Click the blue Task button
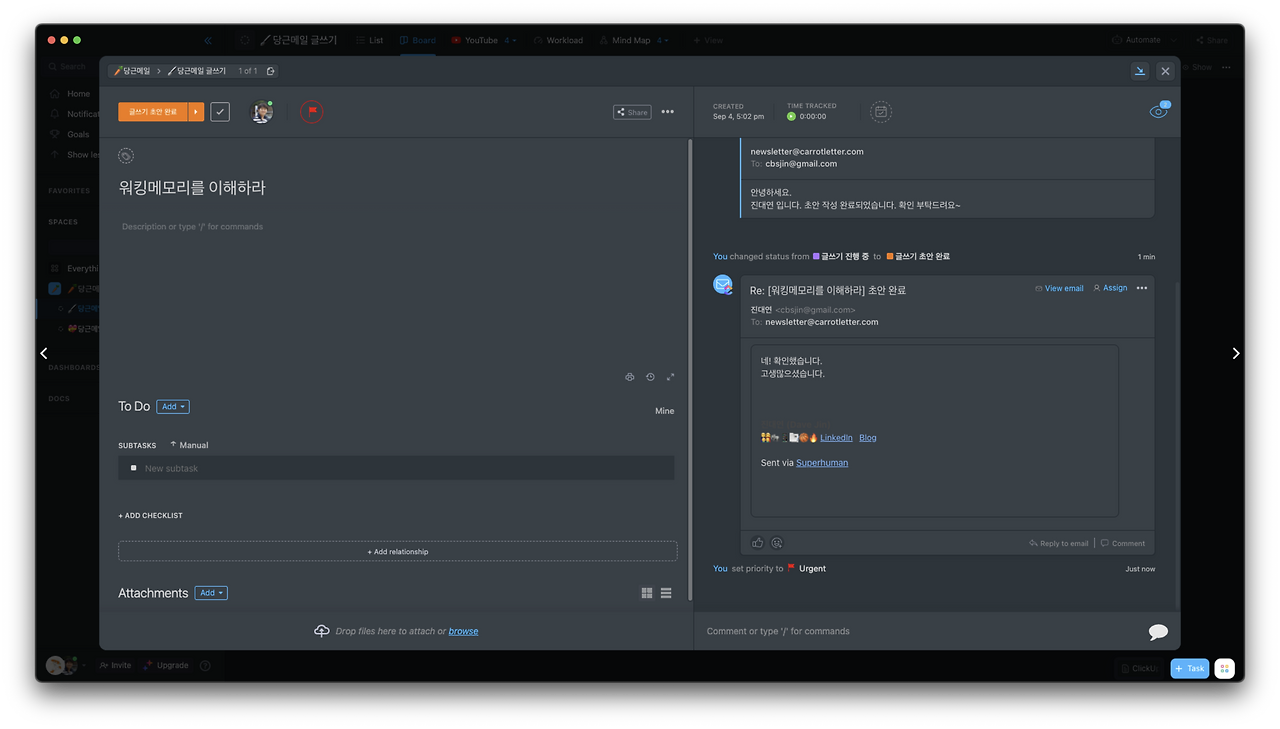Screen dimensions: 1280x729 pyautogui.click(x=1190, y=669)
